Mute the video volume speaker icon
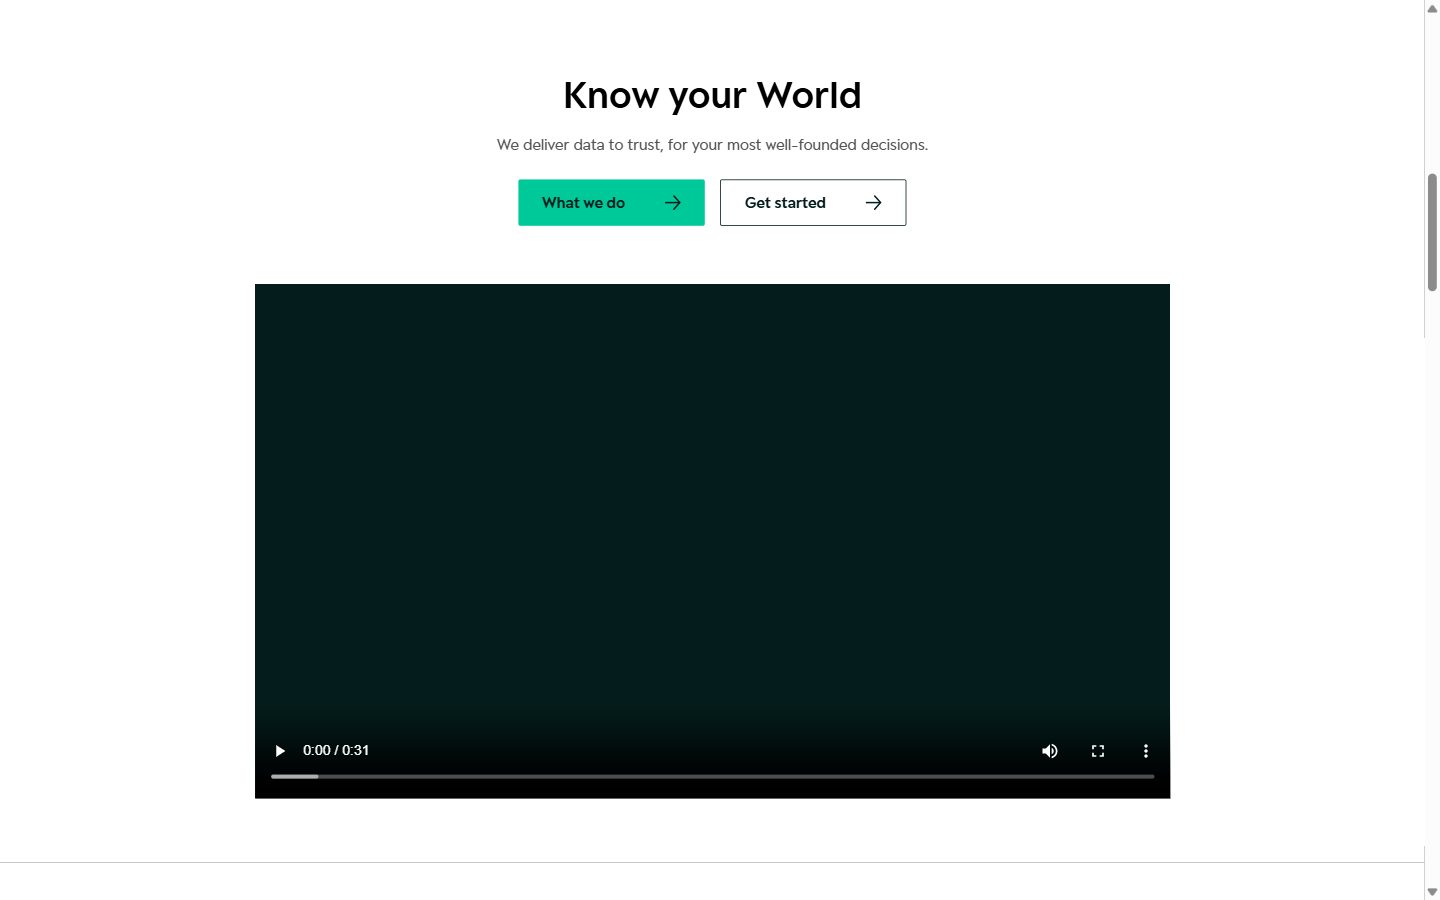 1050,751
